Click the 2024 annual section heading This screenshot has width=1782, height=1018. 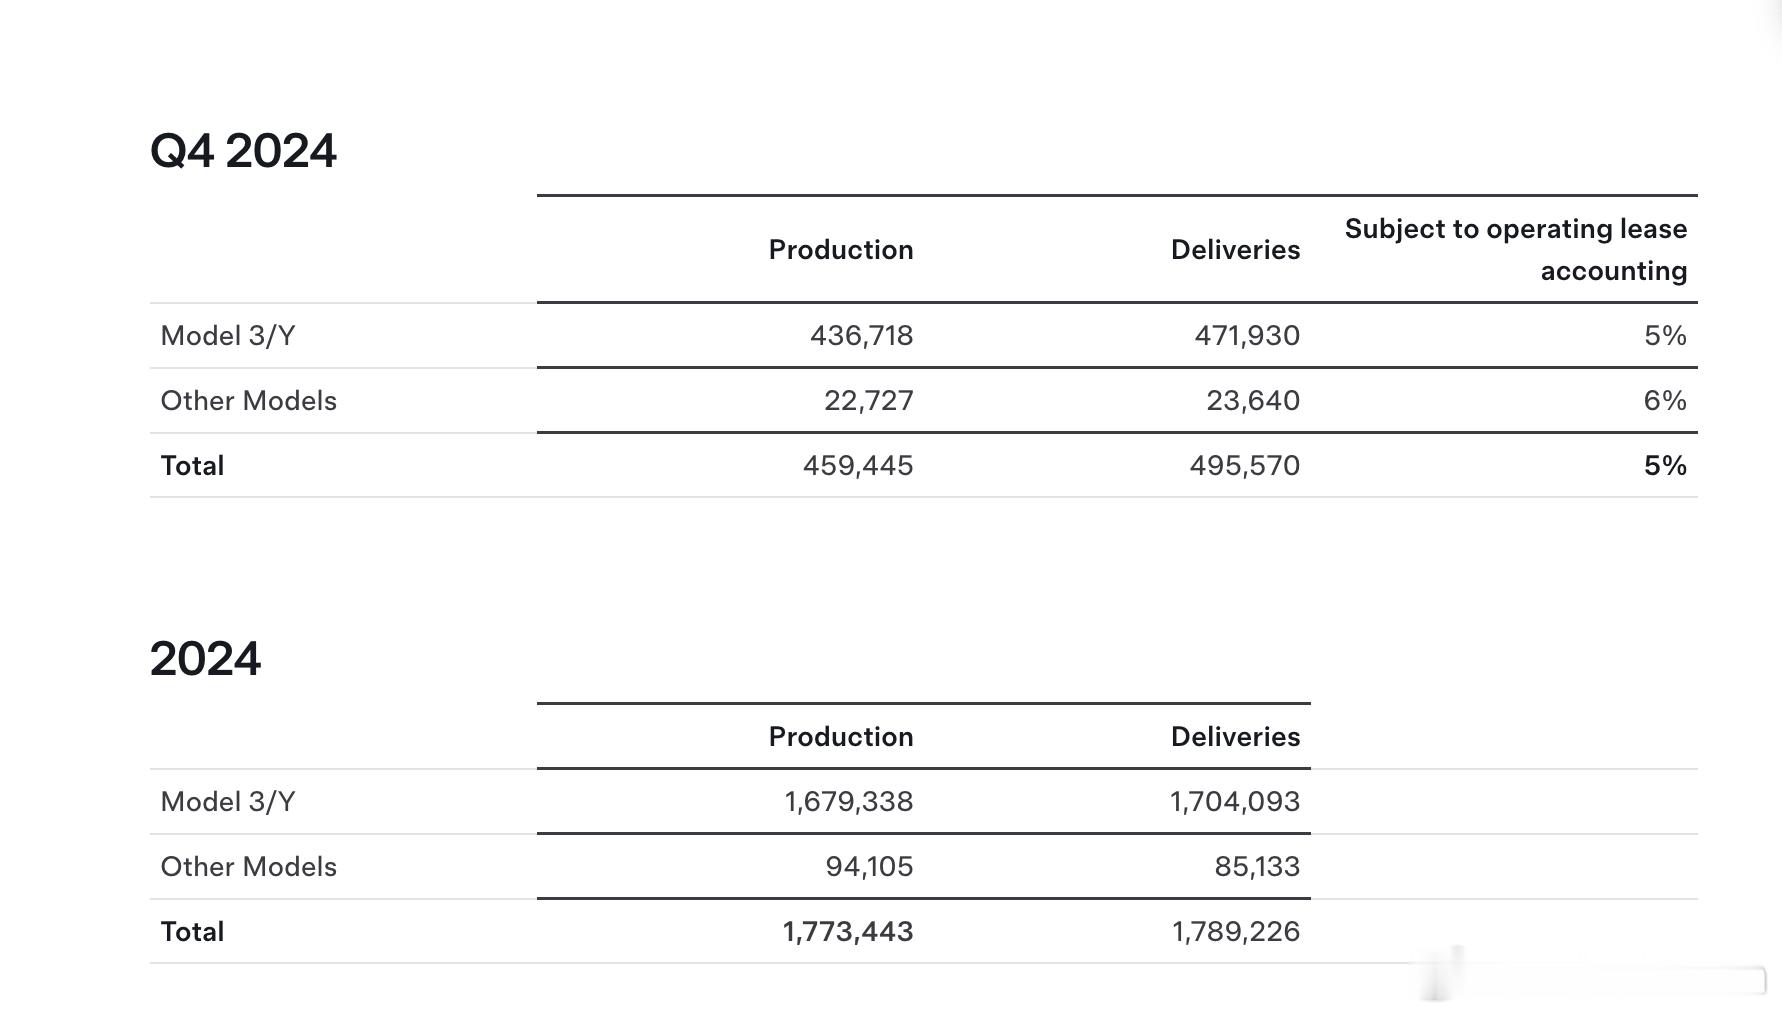click(205, 660)
